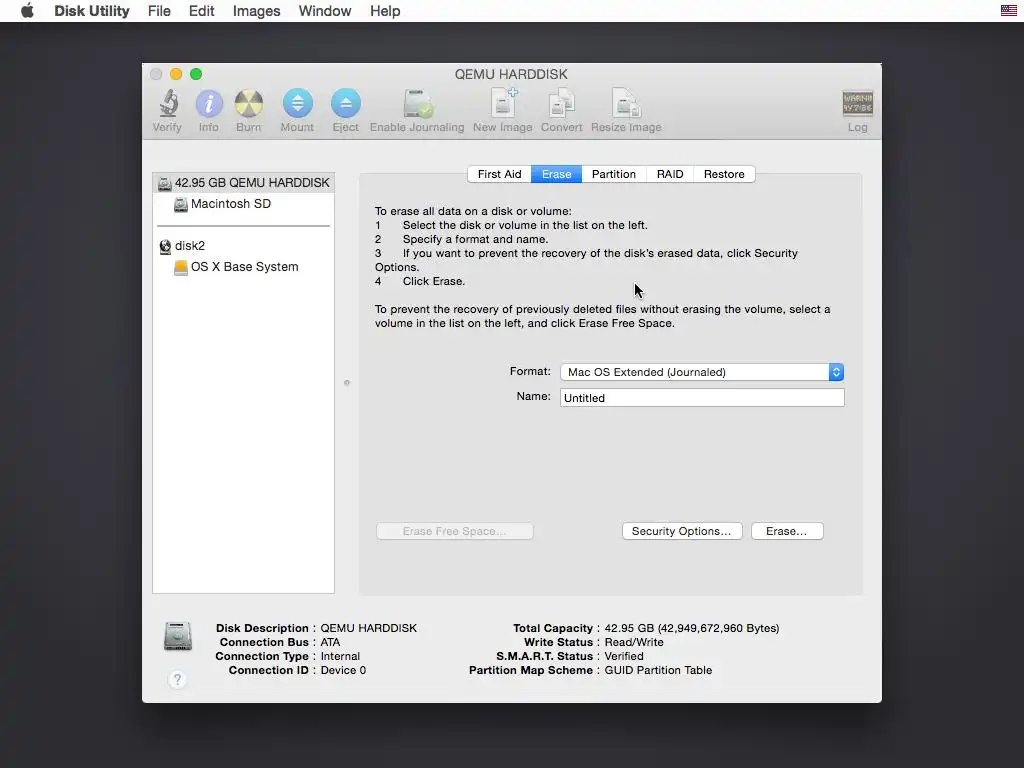The height and width of the screenshot is (768, 1024).
Task: Click the Mount toolbar icon
Action: 297,103
